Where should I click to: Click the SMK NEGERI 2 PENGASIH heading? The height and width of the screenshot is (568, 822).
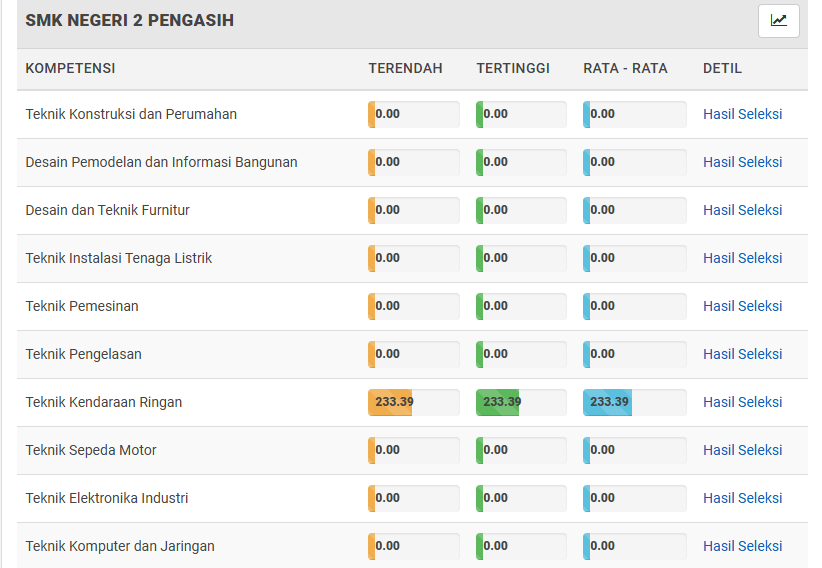[129, 20]
